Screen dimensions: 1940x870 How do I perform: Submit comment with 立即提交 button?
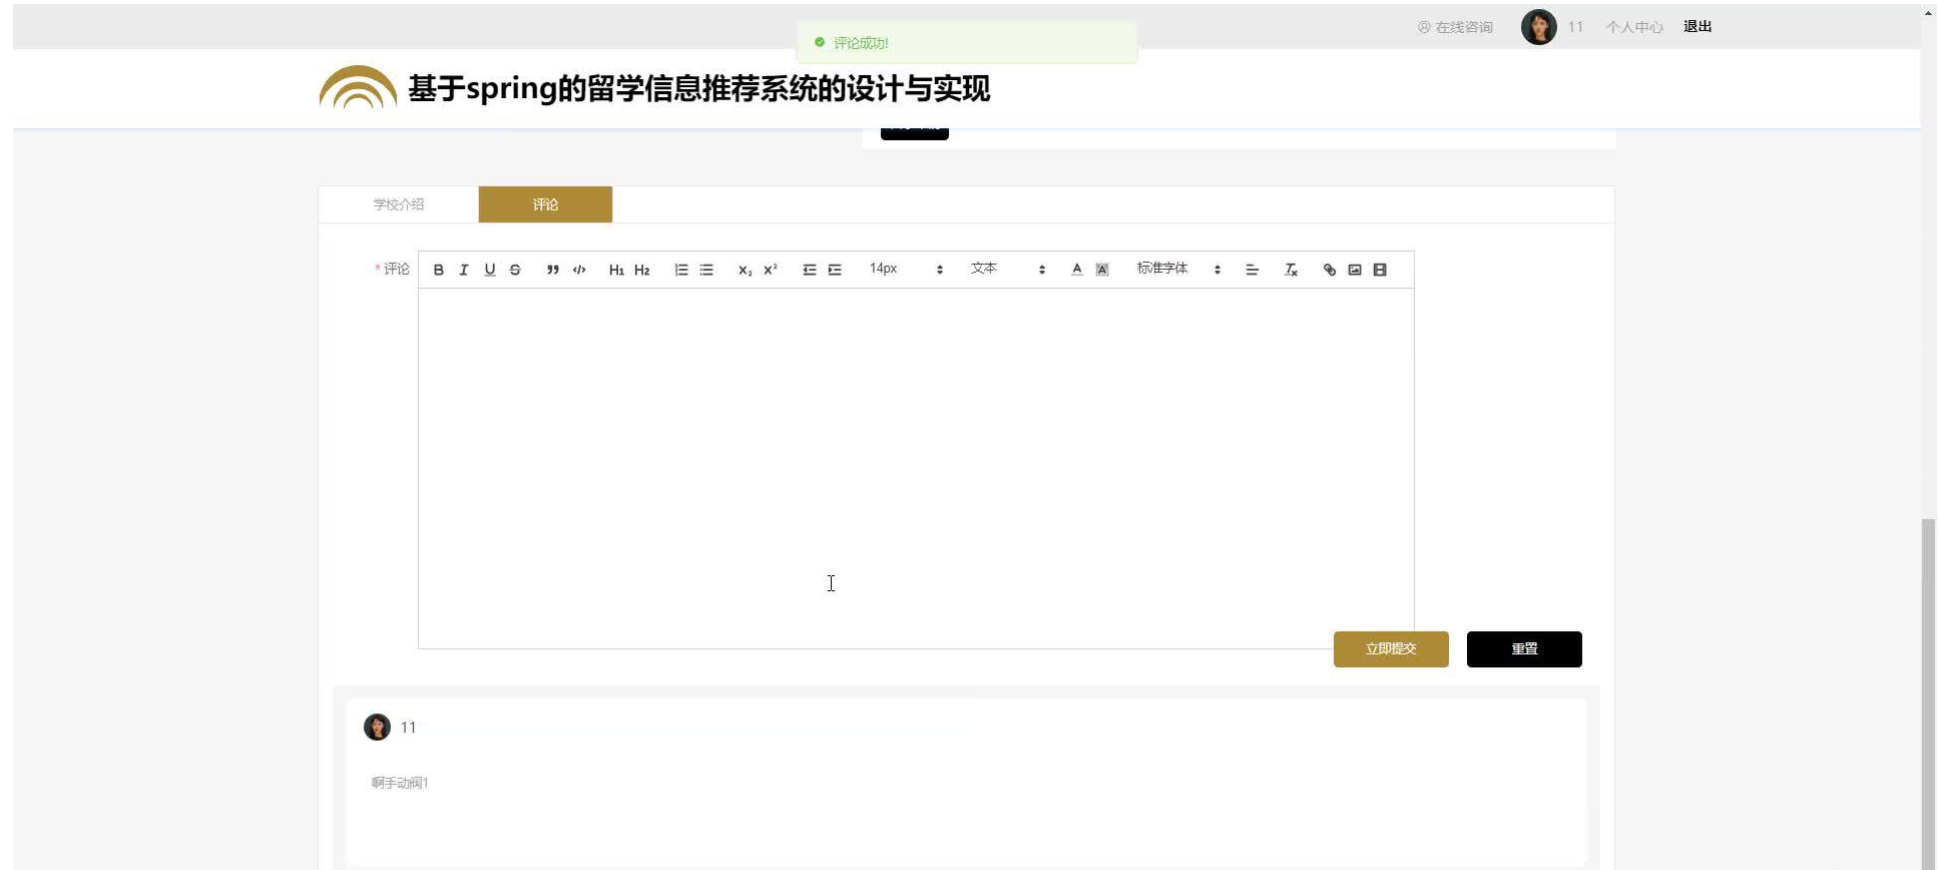pos(1391,649)
